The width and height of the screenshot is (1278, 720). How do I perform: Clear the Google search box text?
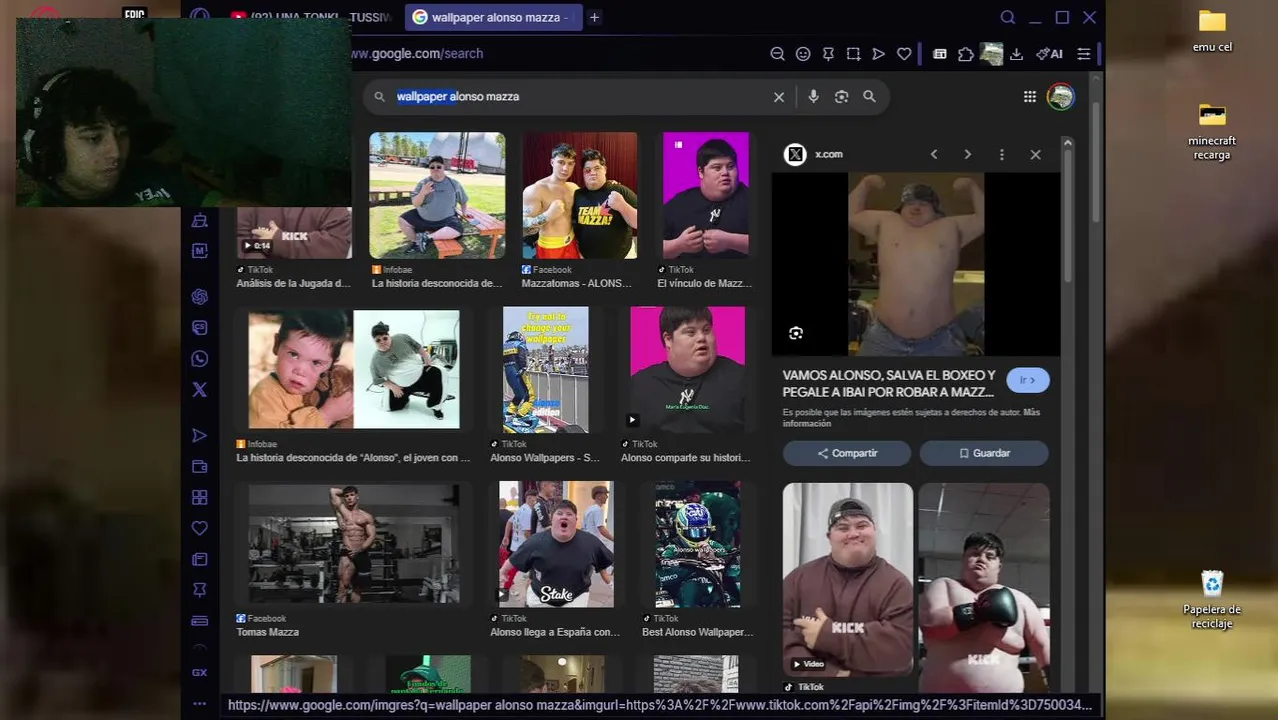779,97
